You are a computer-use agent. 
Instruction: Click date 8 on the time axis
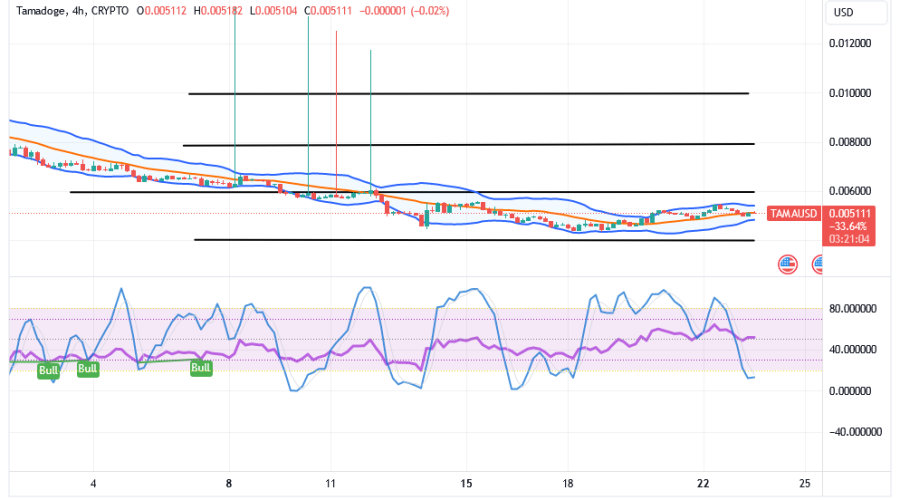pos(228,483)
